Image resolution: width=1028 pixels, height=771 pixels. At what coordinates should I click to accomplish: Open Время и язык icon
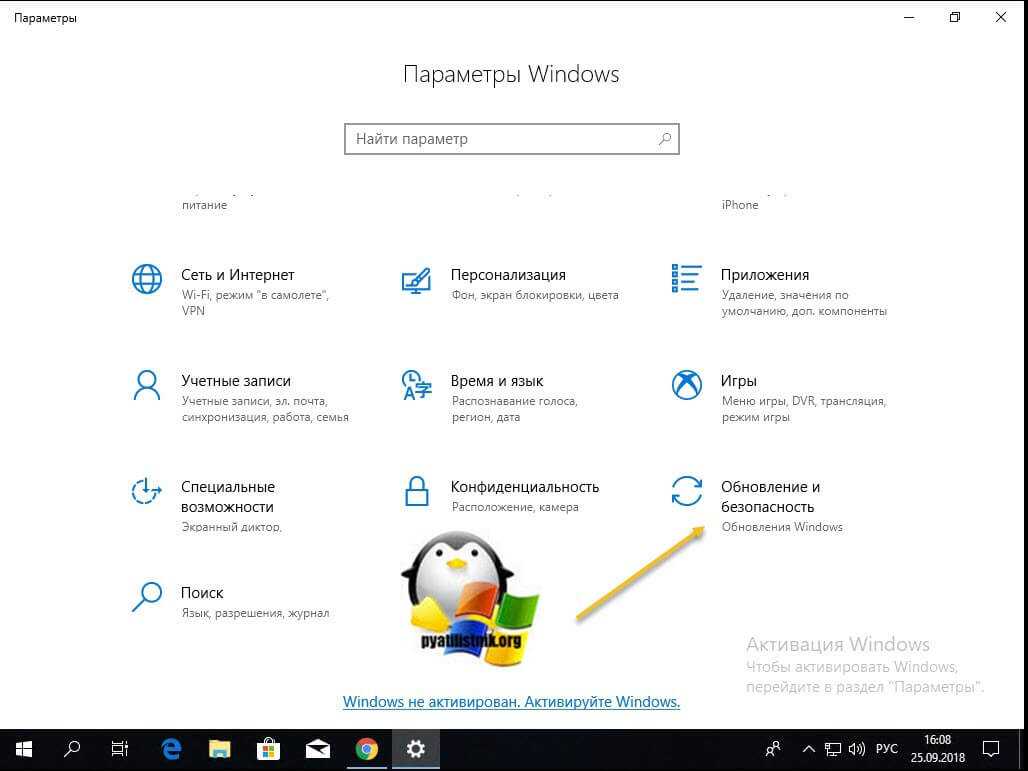pyautogui.click(x=416, y=385)
